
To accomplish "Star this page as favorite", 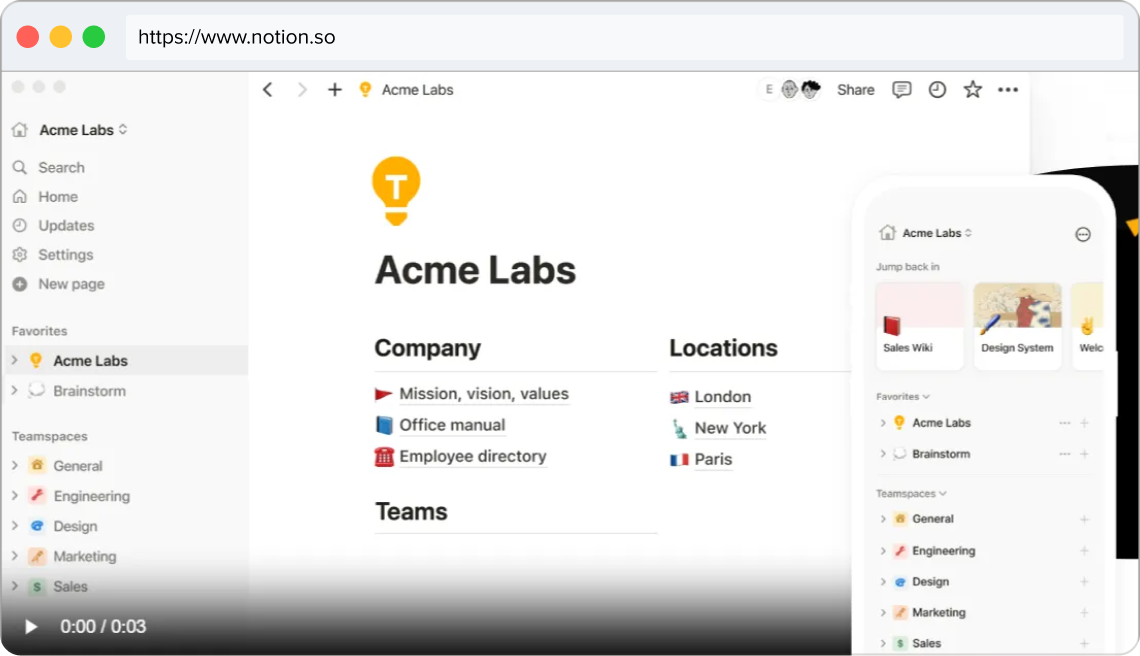I will pos(973,89).
